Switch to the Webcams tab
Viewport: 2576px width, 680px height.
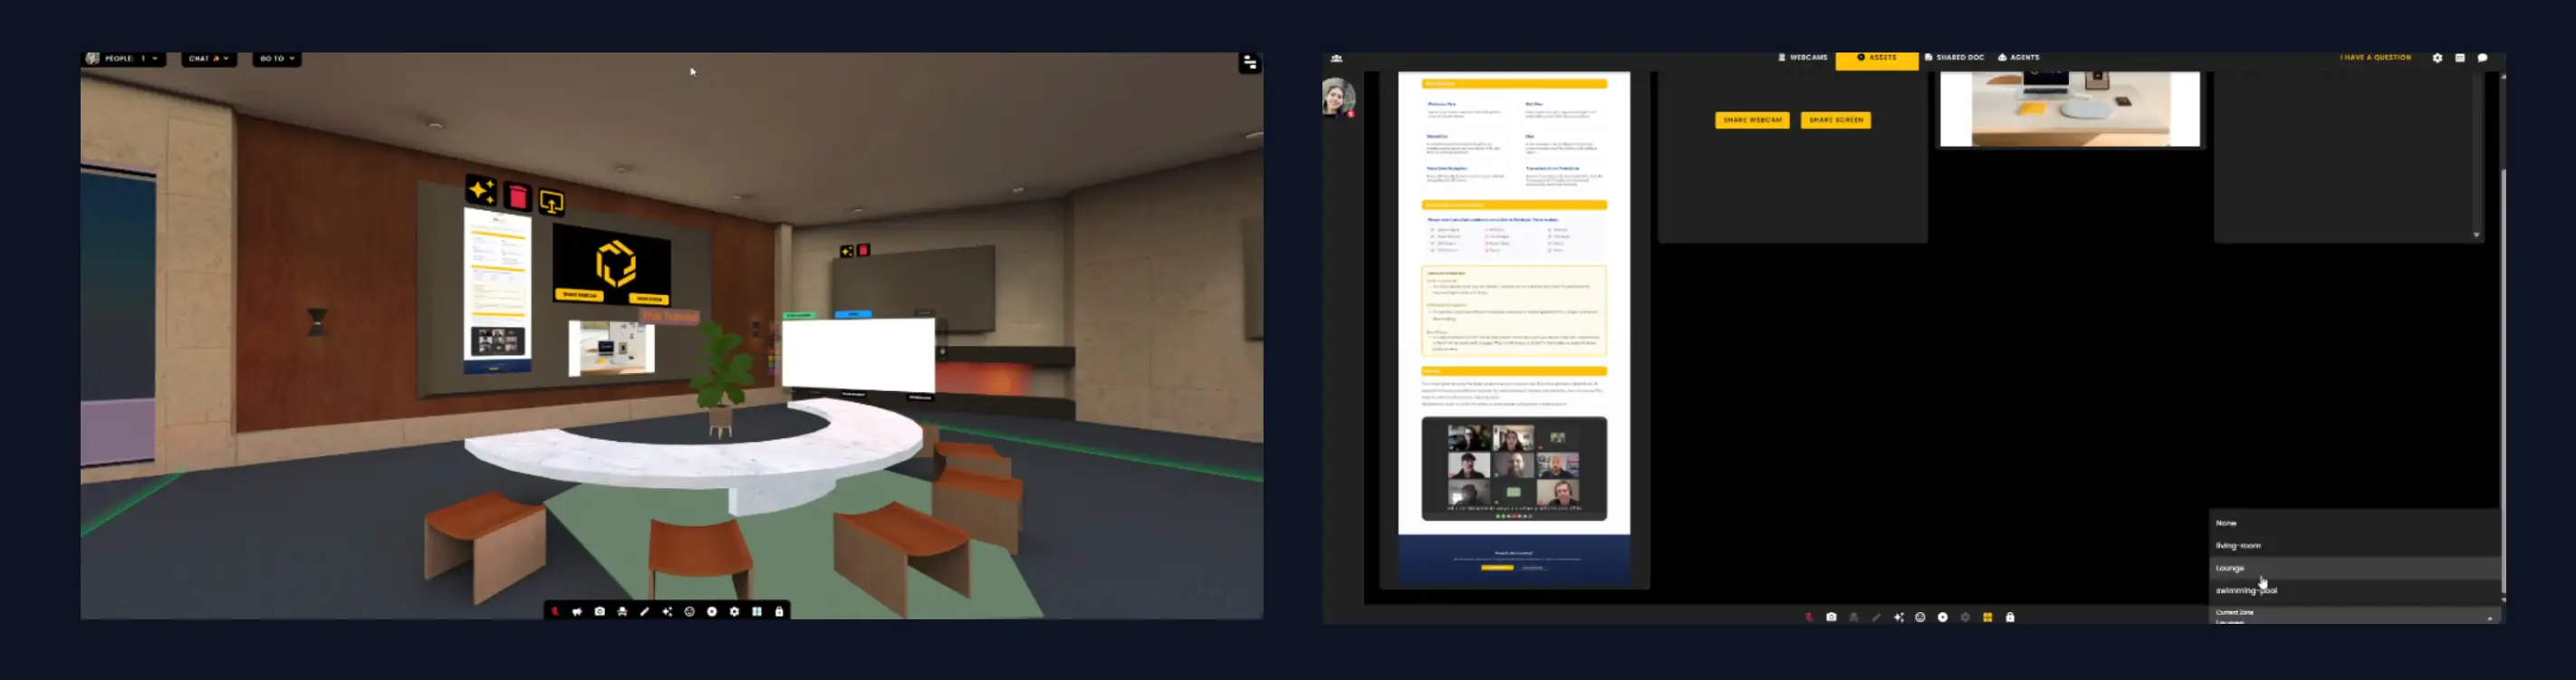[1802, 58]
